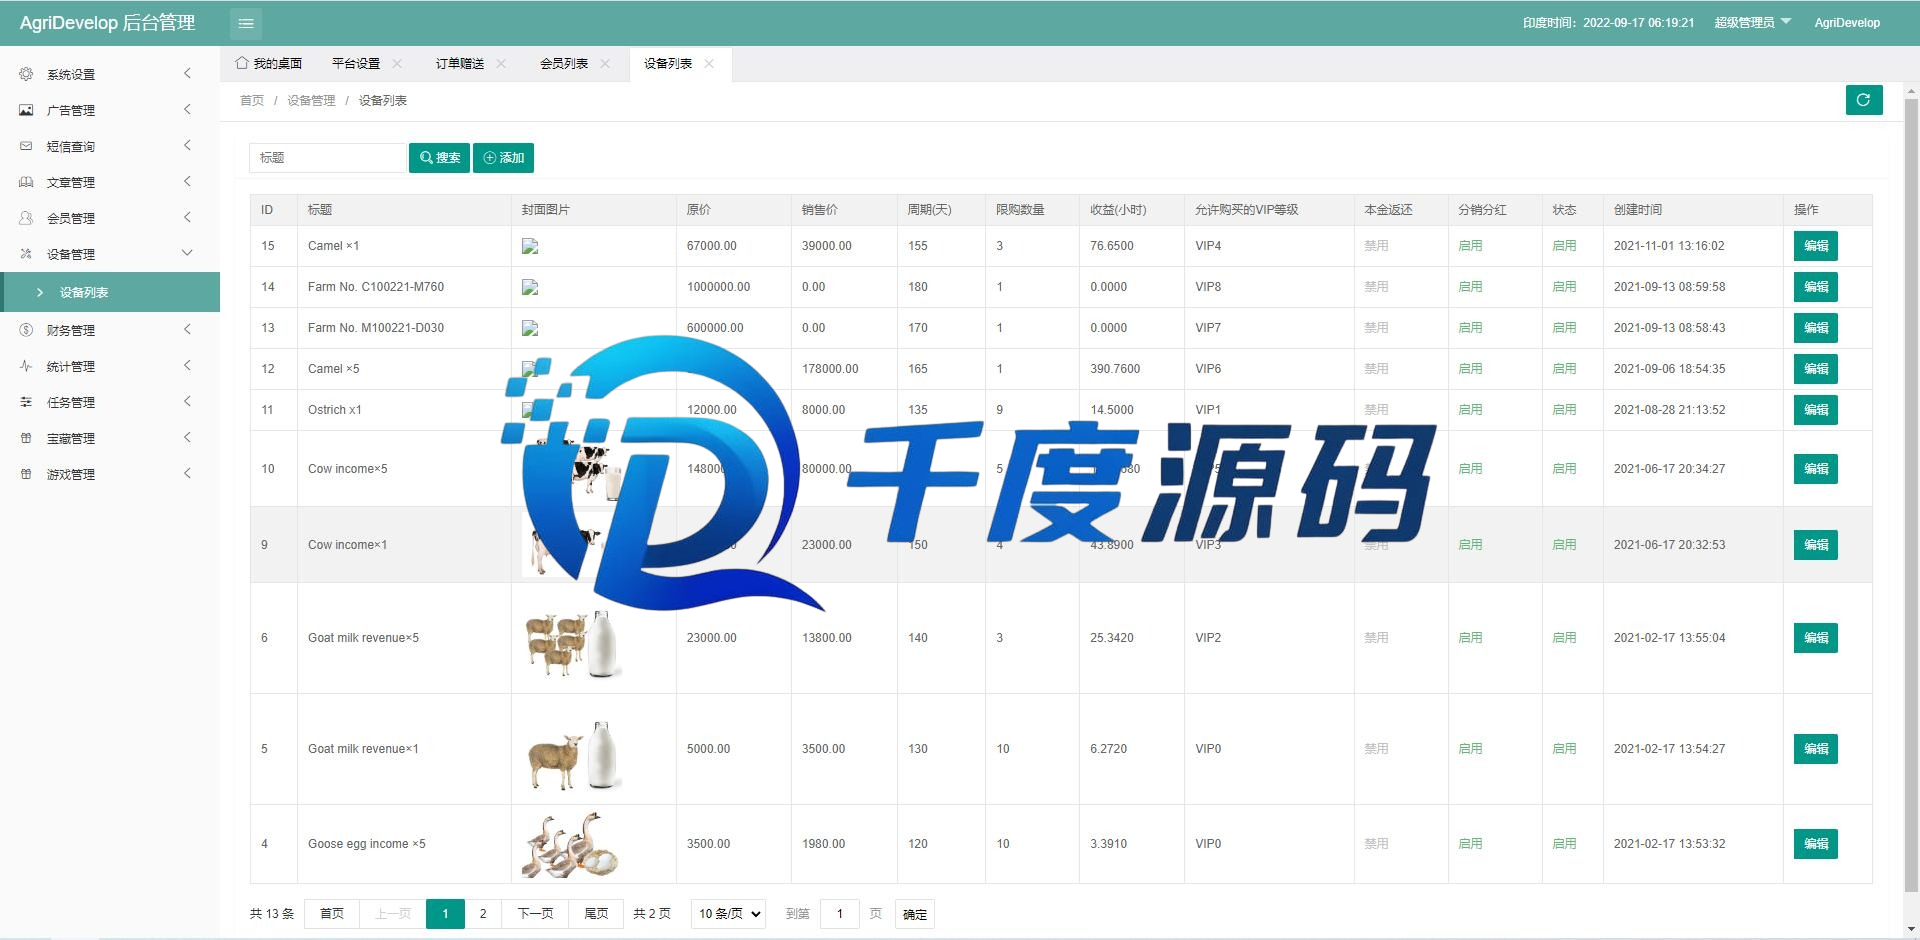Screen dimensions: 1920x940
Task: Expand the 广告管理 sidebar menu
Action: click(187, 110)
